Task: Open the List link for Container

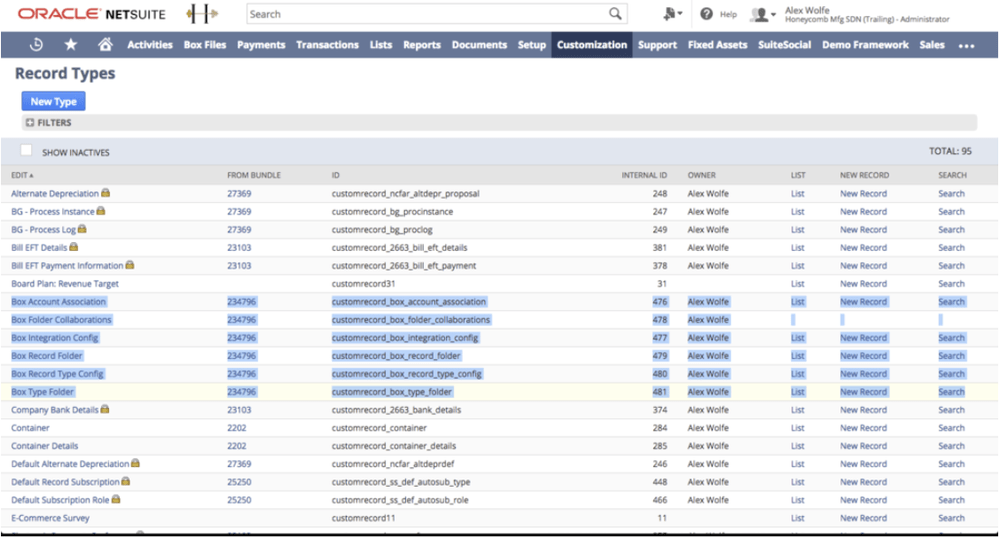Action: point(798,427)
